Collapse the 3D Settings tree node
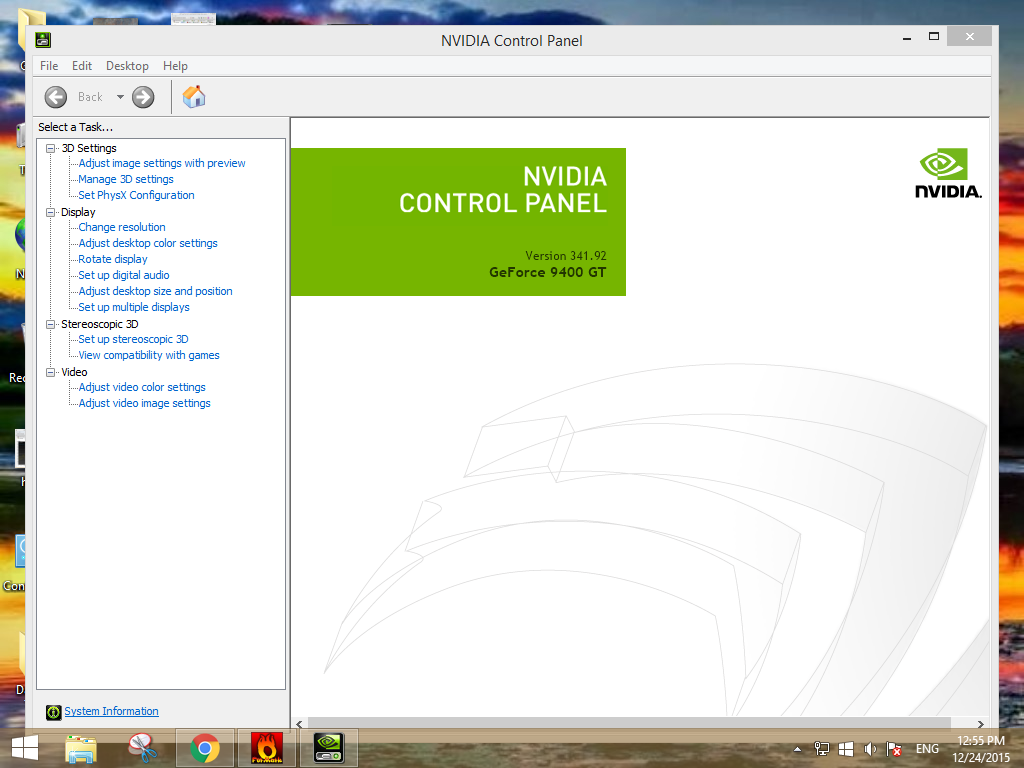This screenshot has height=768, width=1024. click(50, 148)
